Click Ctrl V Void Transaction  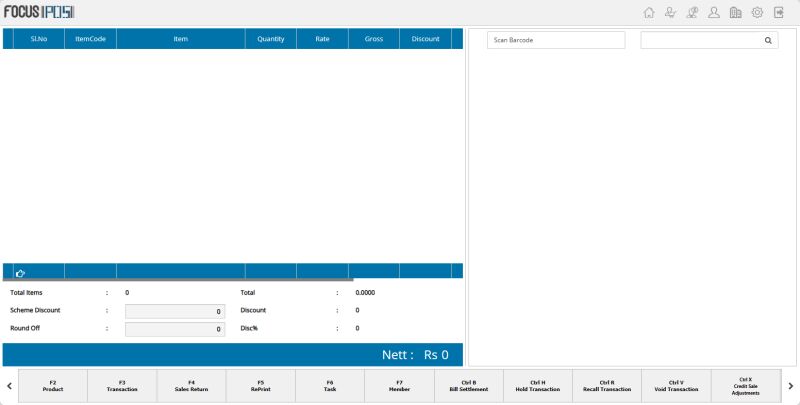point(676,385)
